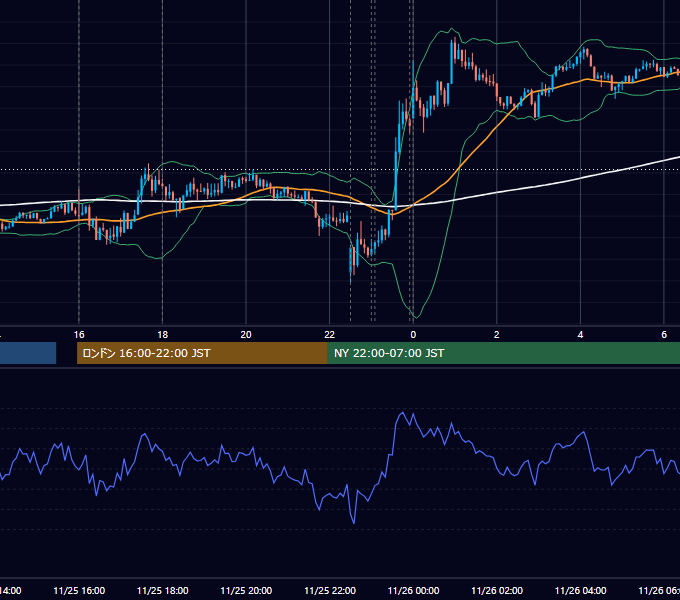680x600 pixels.
Task: Click the "2" hour label on price chart axis
Action: tap(497, 335)
